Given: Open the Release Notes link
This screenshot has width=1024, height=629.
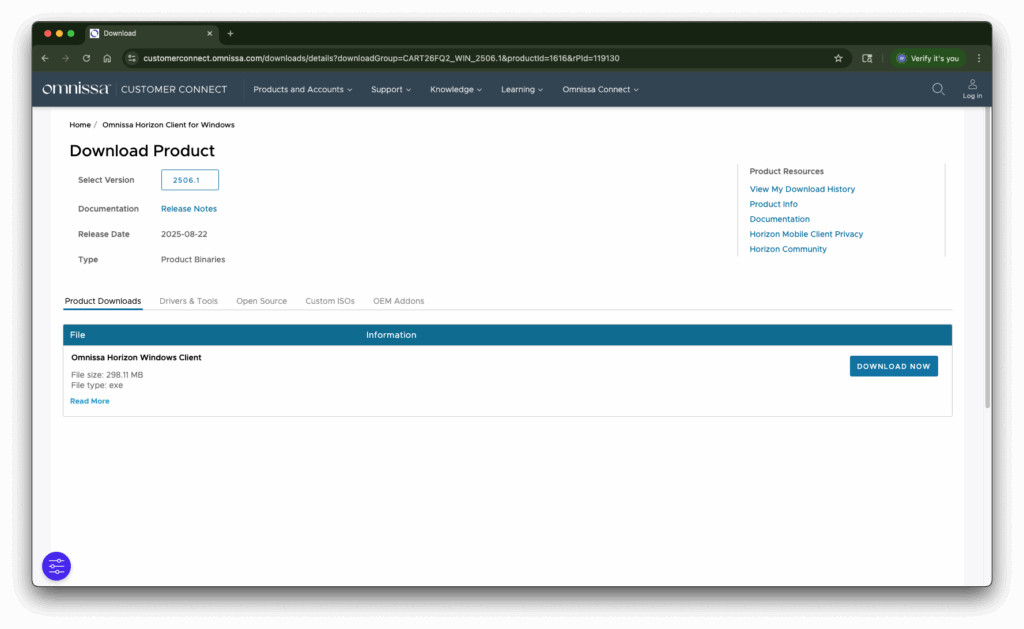Looking at the screenshot, I should (189, 209).
